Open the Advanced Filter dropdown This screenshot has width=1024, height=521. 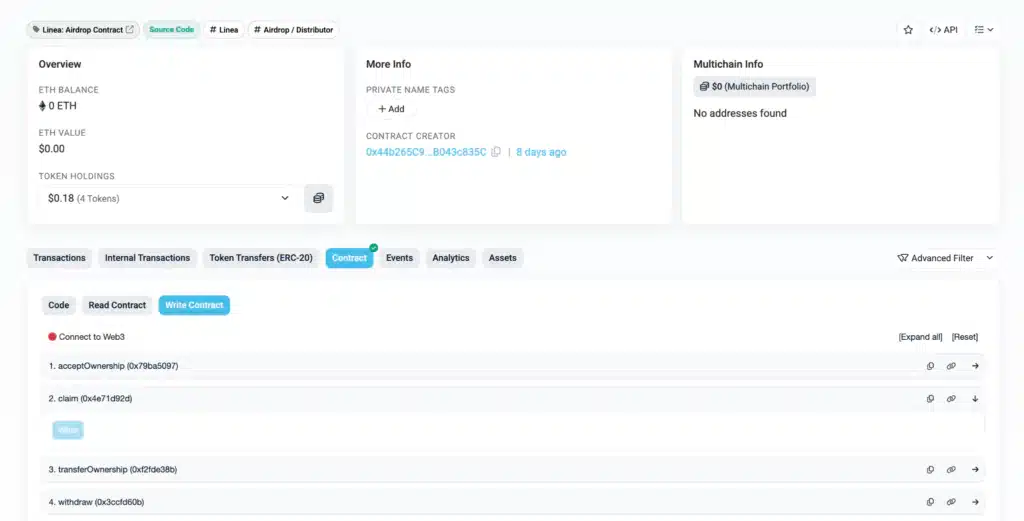[945, 258]
